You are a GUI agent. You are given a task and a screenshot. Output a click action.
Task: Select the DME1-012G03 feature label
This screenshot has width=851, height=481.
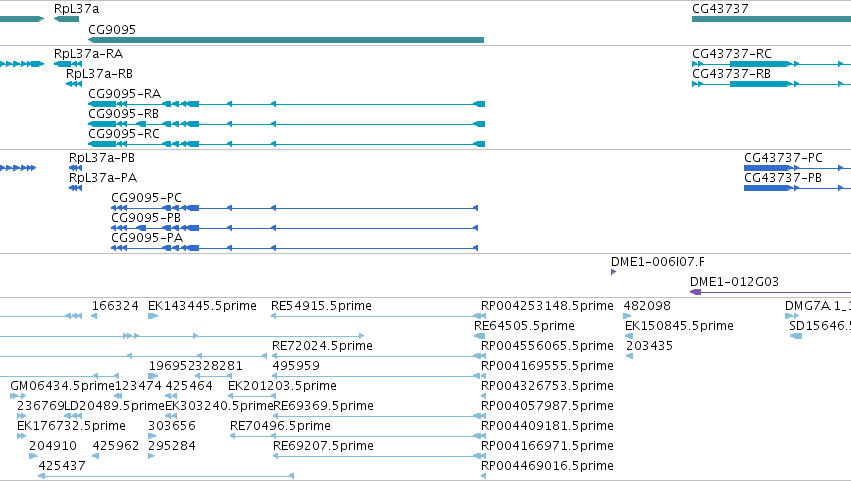click(734, 282)
